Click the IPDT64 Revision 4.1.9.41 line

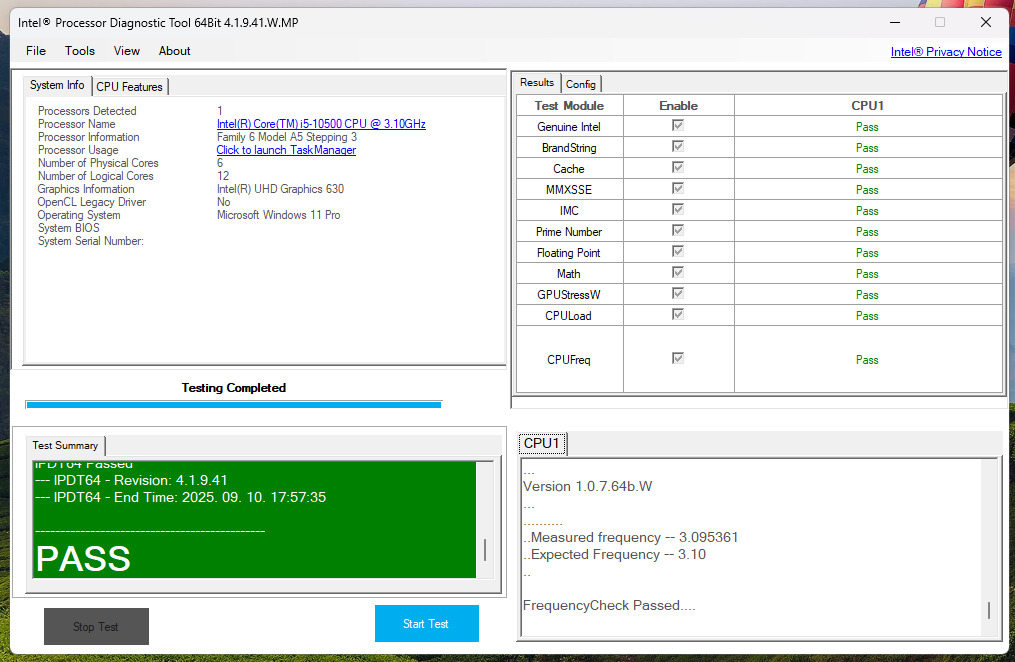tap(131, 480)
